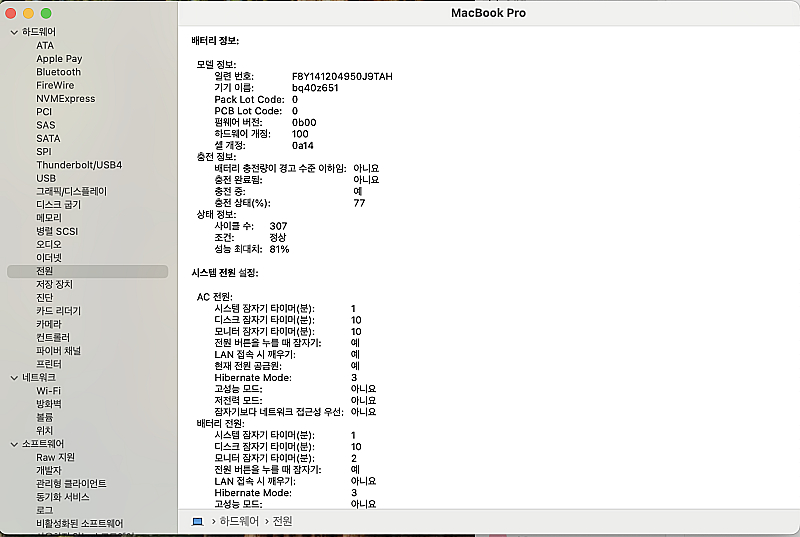
Task: Click the 충전 정보 subsection label
Action: coord(216,157)
